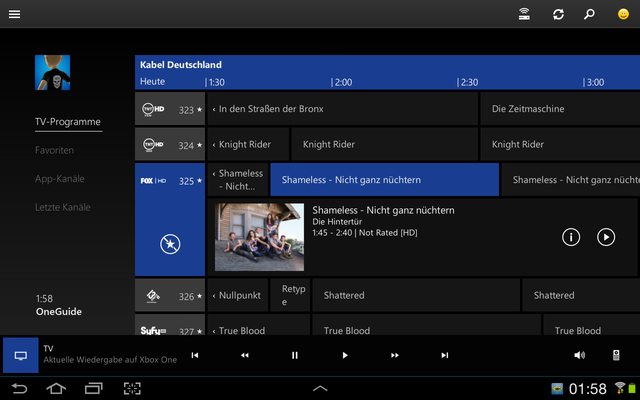Open Letzte Kanäle section
Screen dimensions: 640x400
pos(62,207)
